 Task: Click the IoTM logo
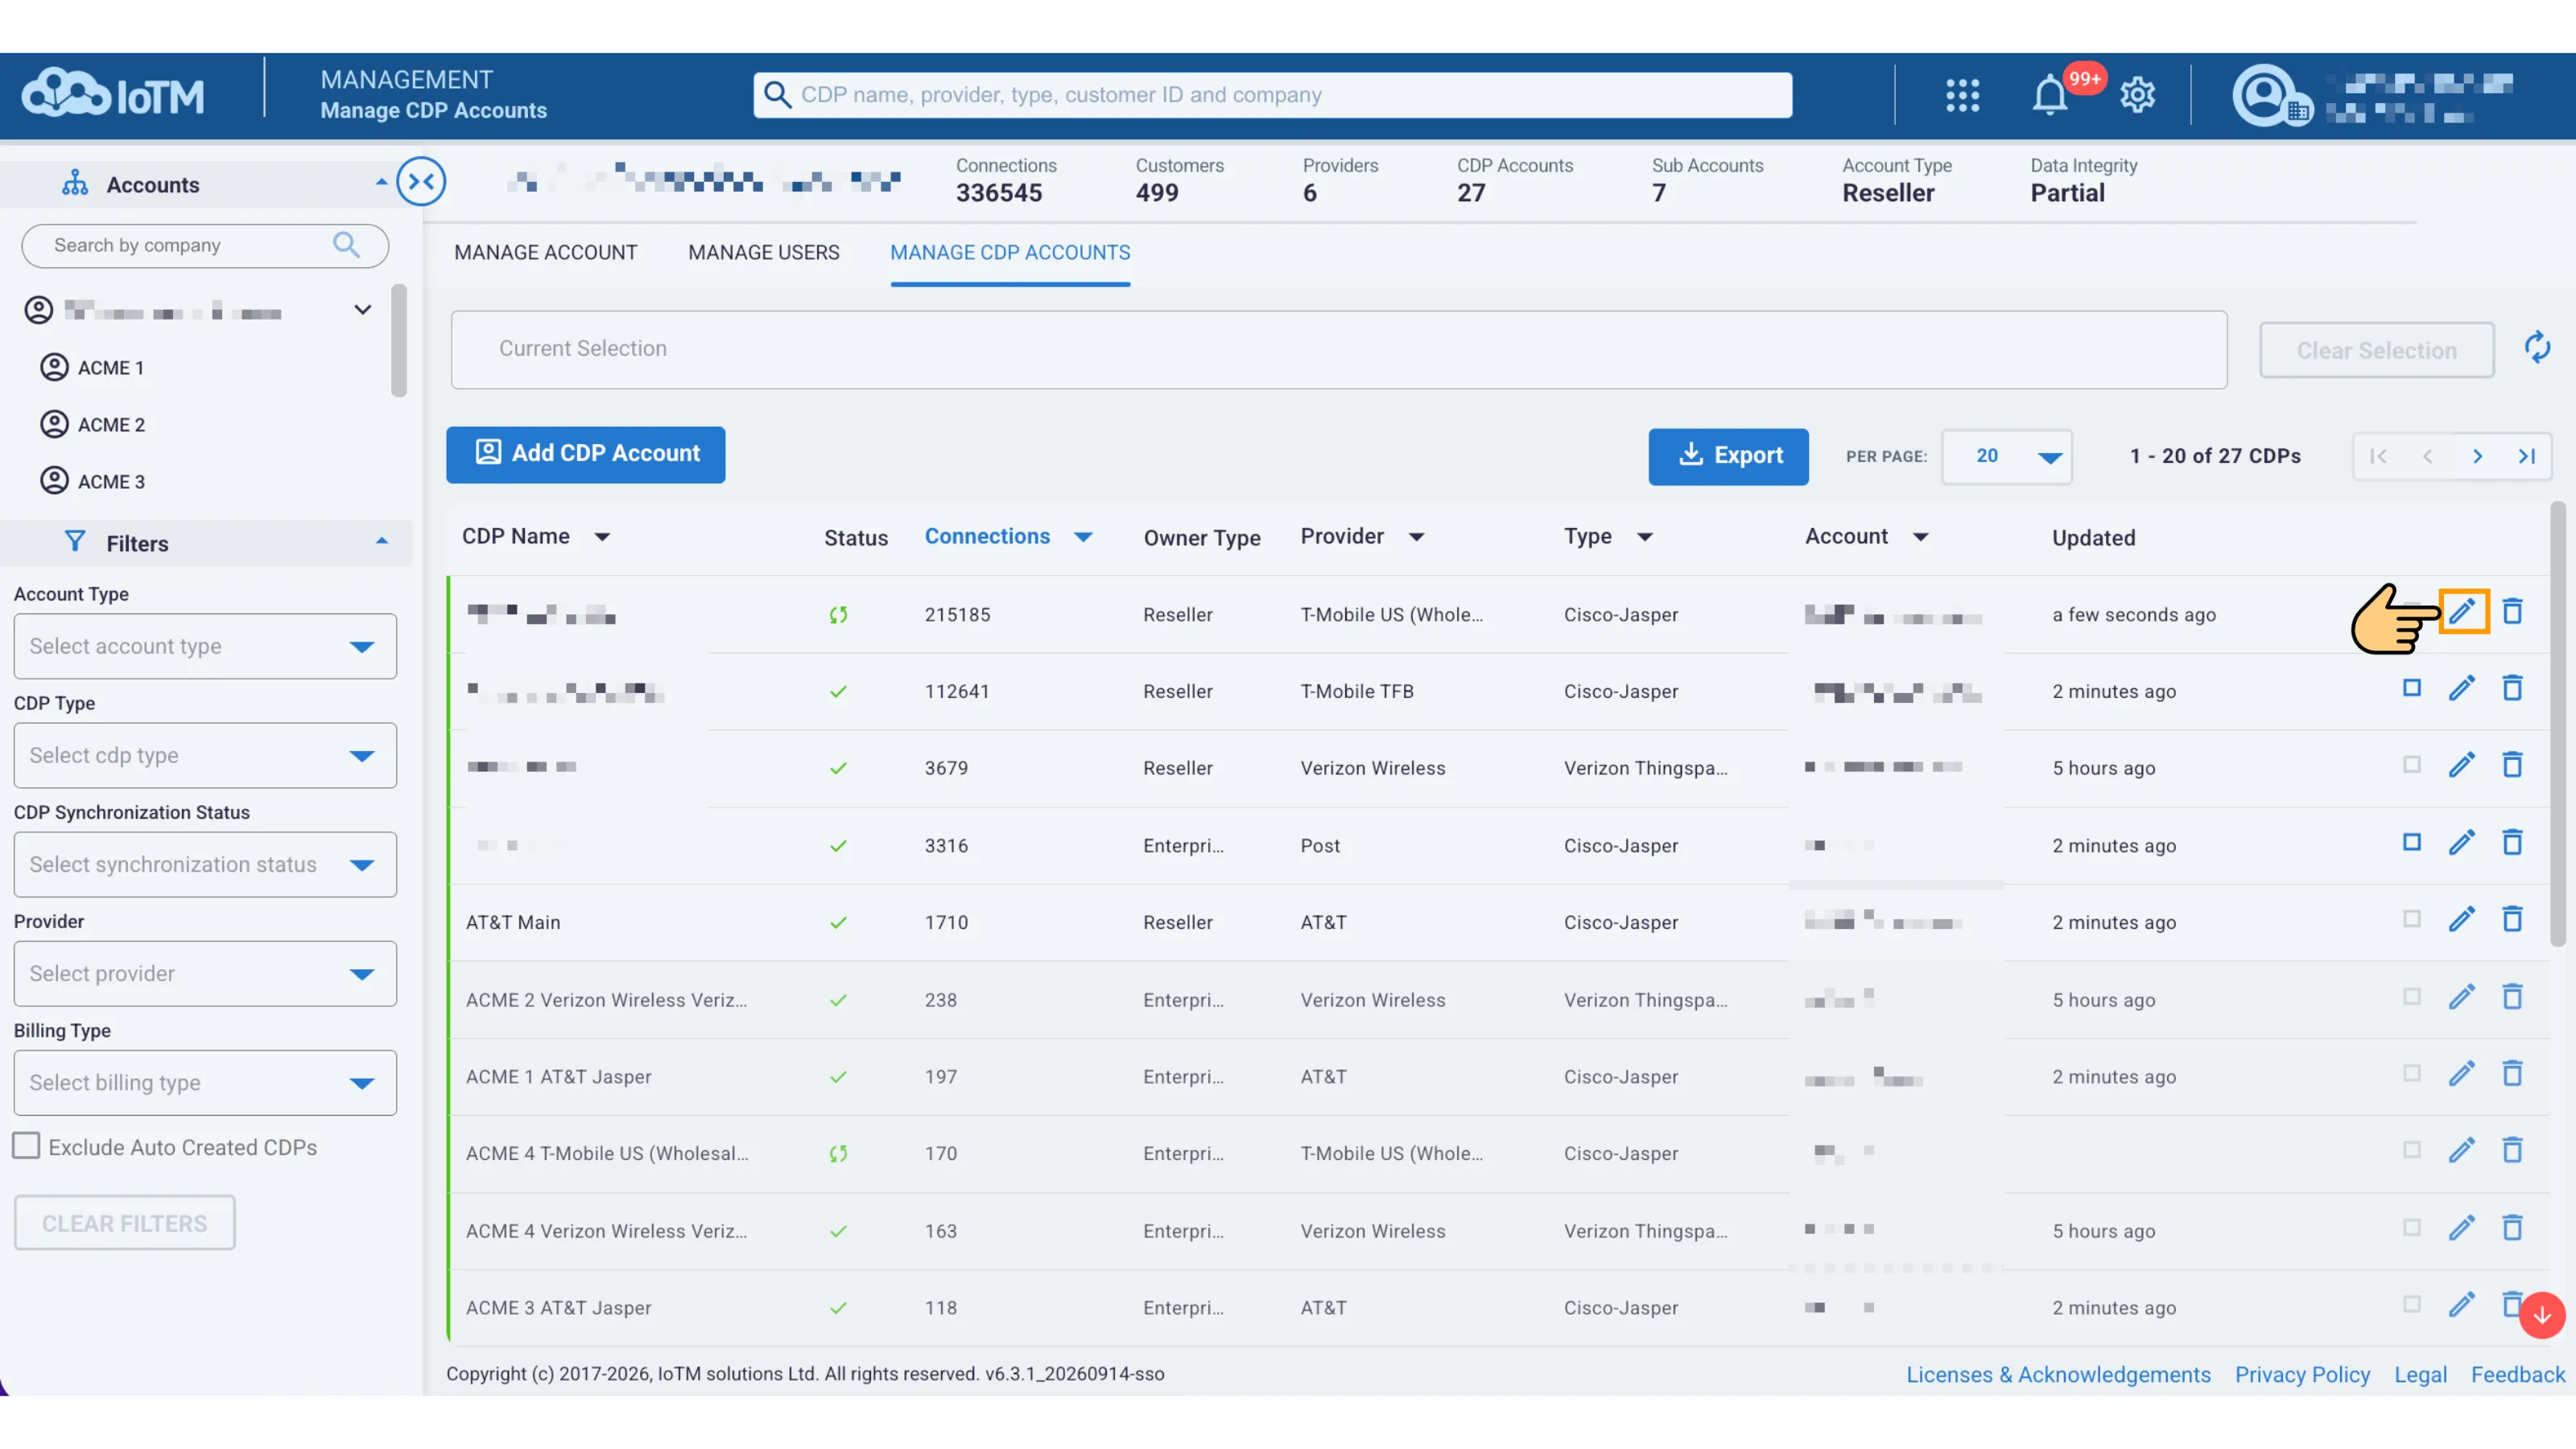coord(113,95)
